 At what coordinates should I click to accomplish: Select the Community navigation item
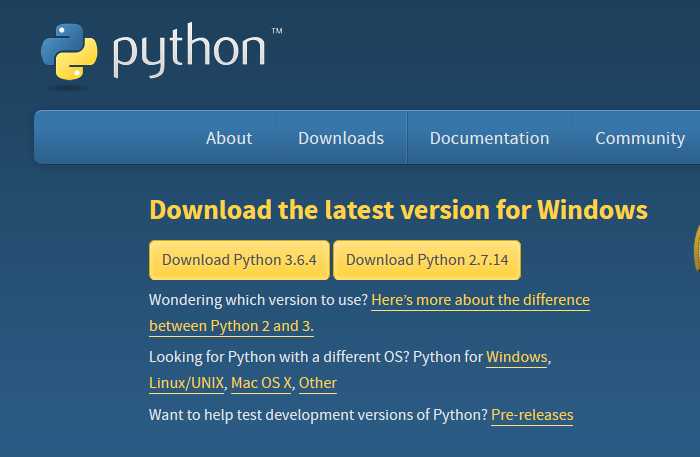pos(640,138)
